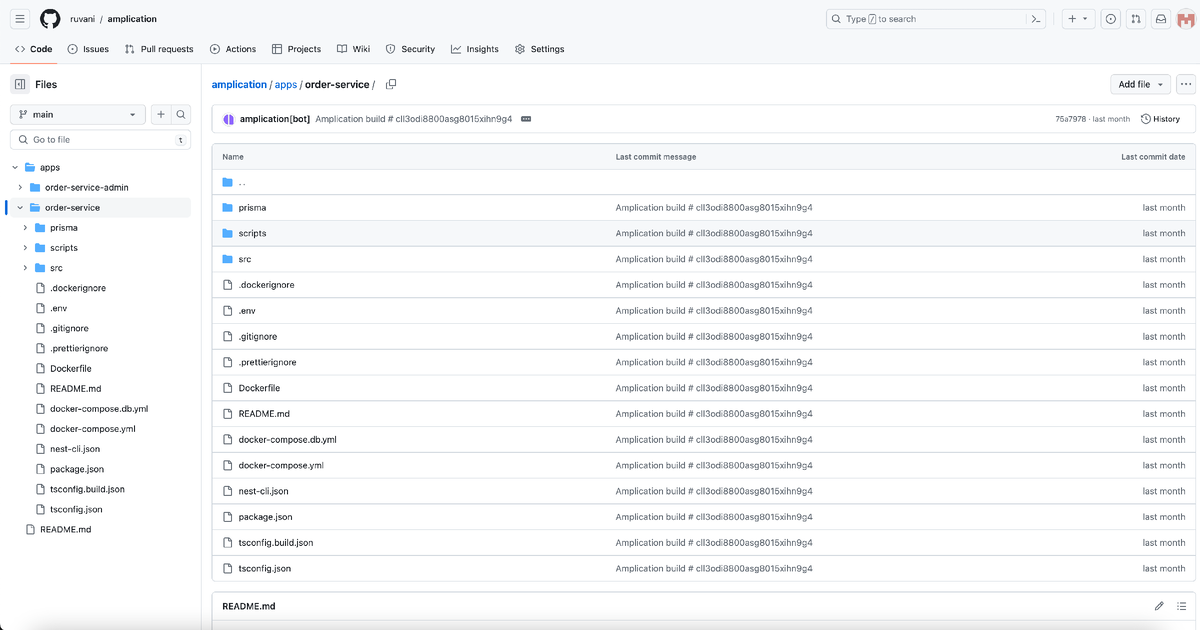Open the user profile avatar

tap(1186, 19)
